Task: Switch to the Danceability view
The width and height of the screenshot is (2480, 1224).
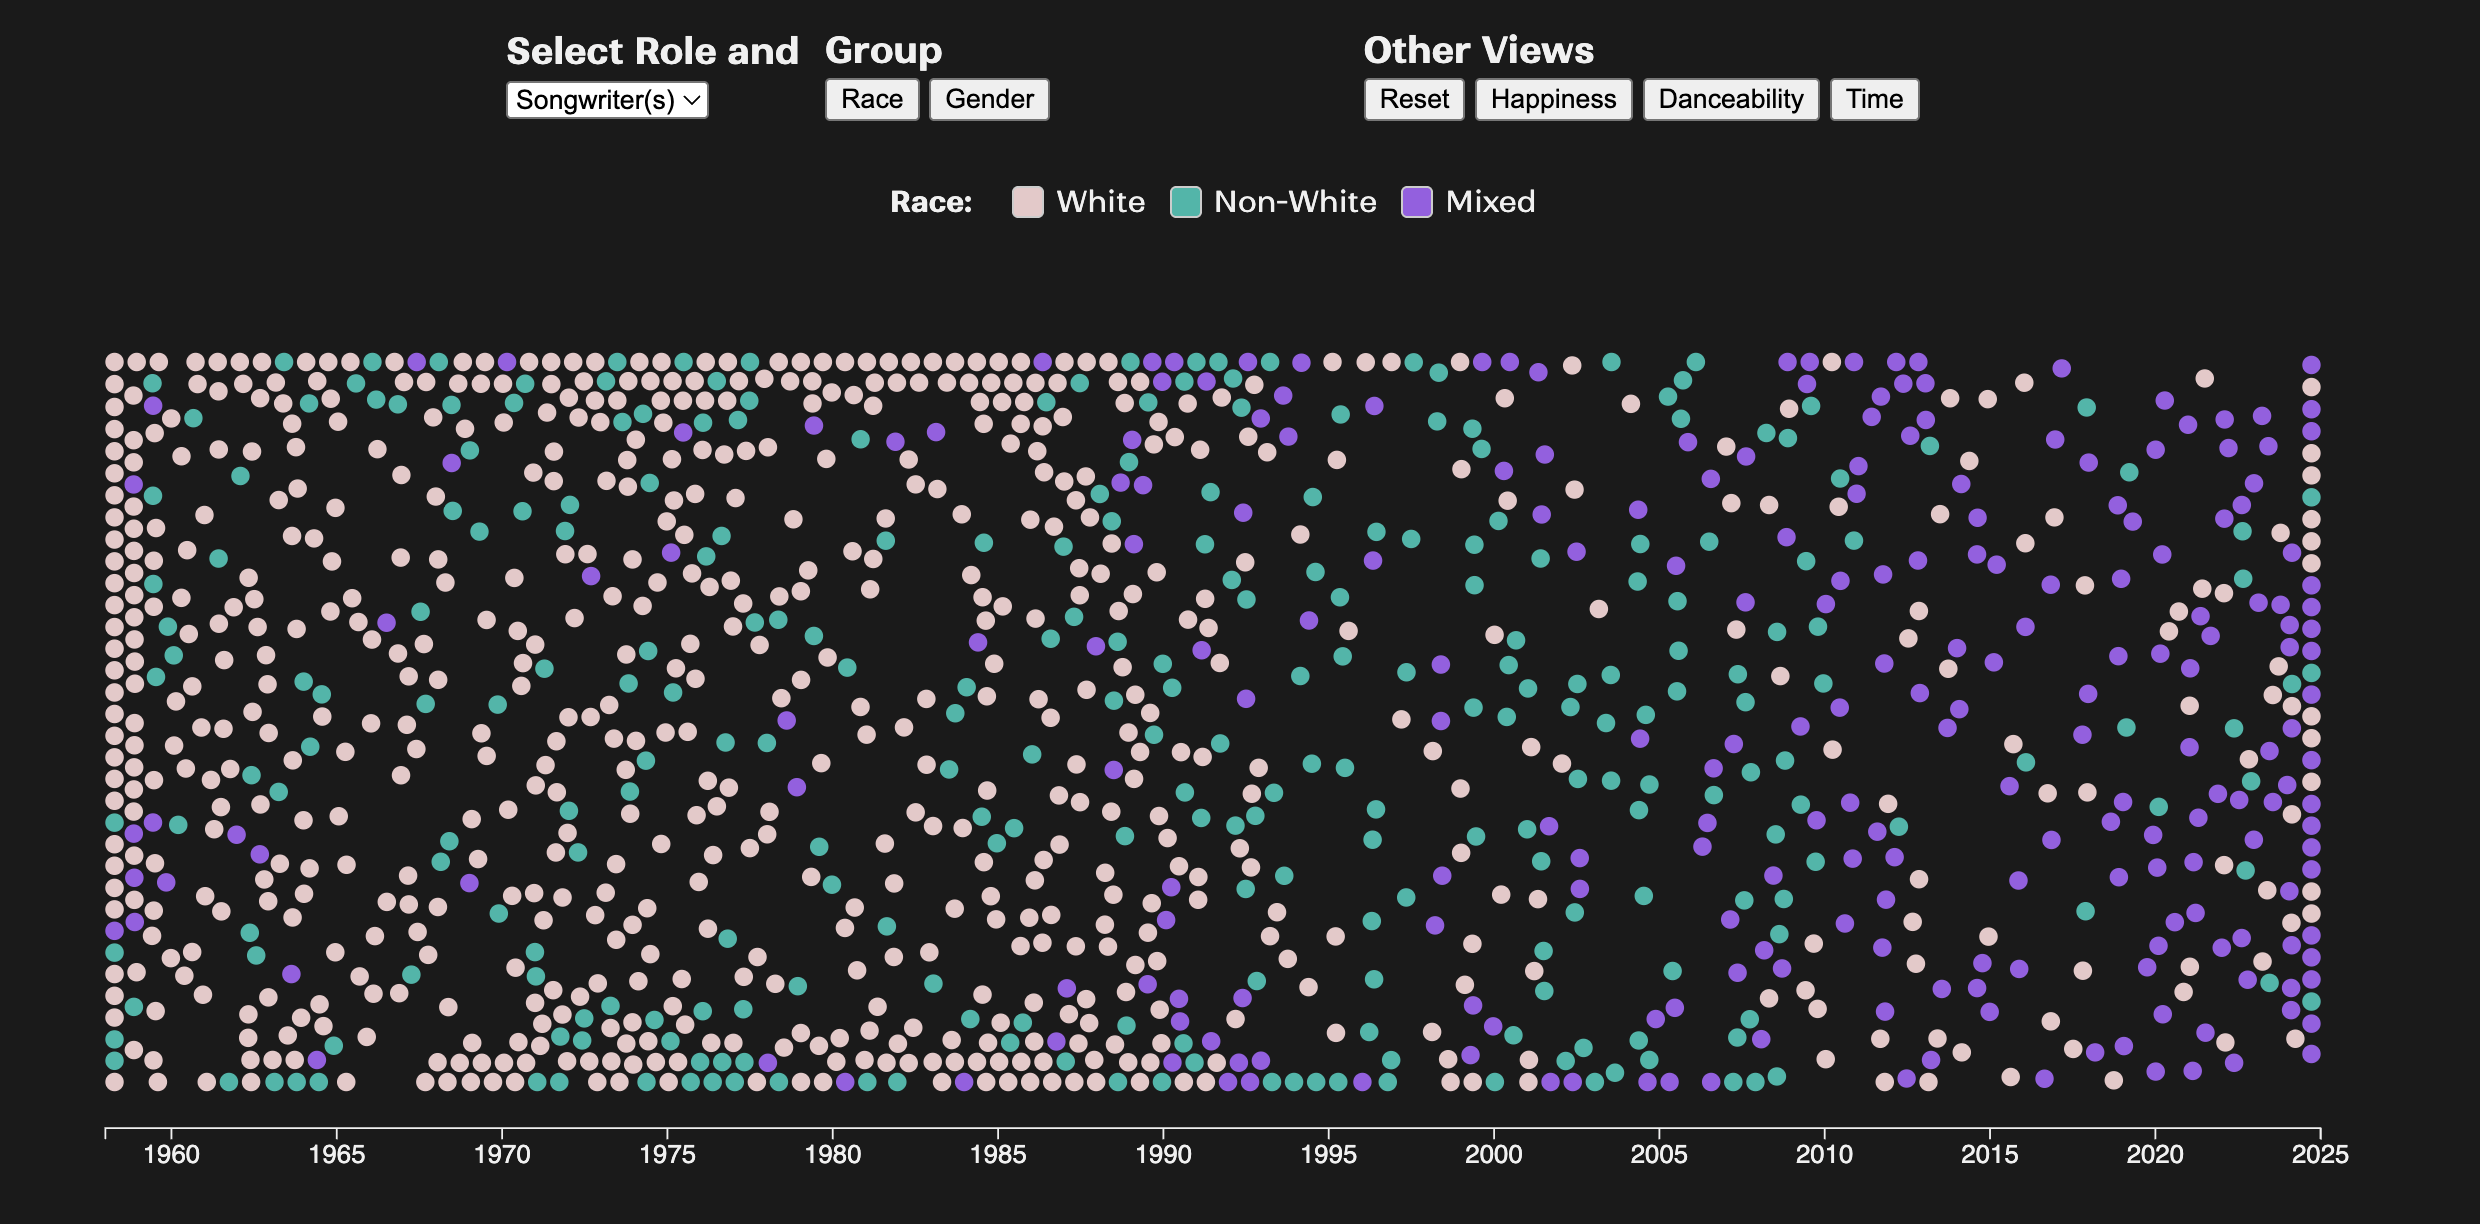Action: (1730, 99)
